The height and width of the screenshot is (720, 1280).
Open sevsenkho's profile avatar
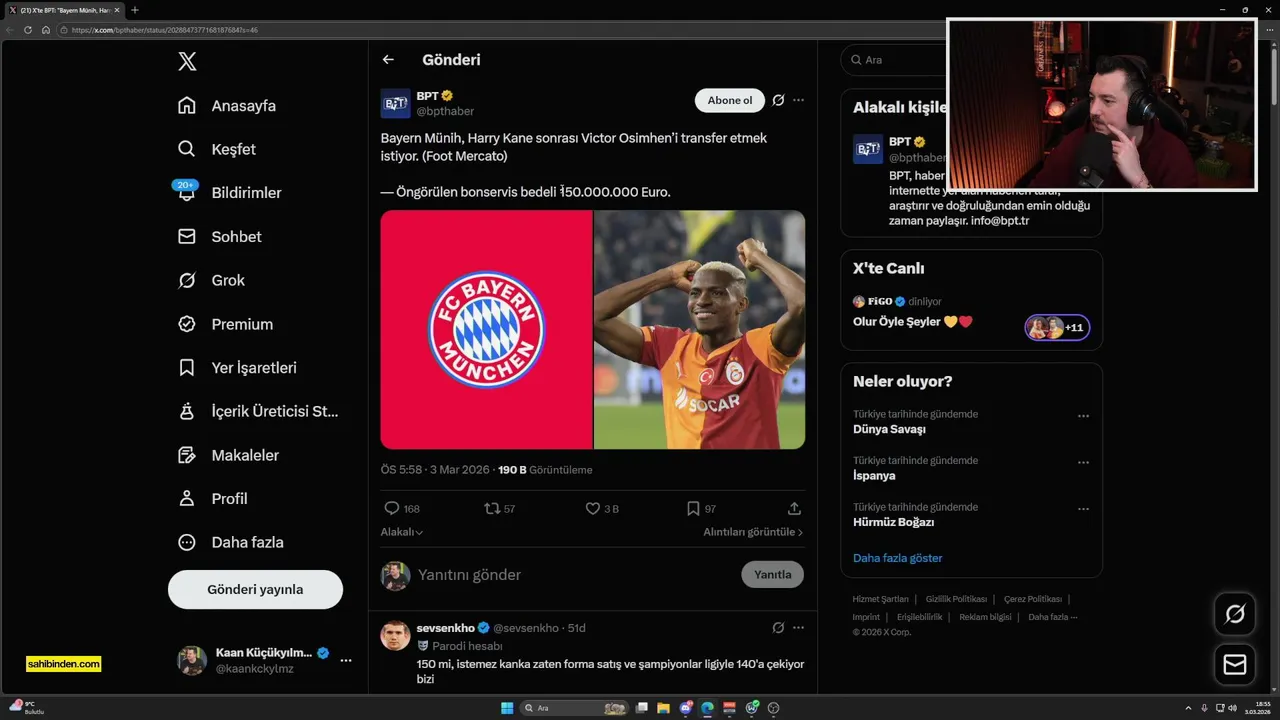pos(396,636)
